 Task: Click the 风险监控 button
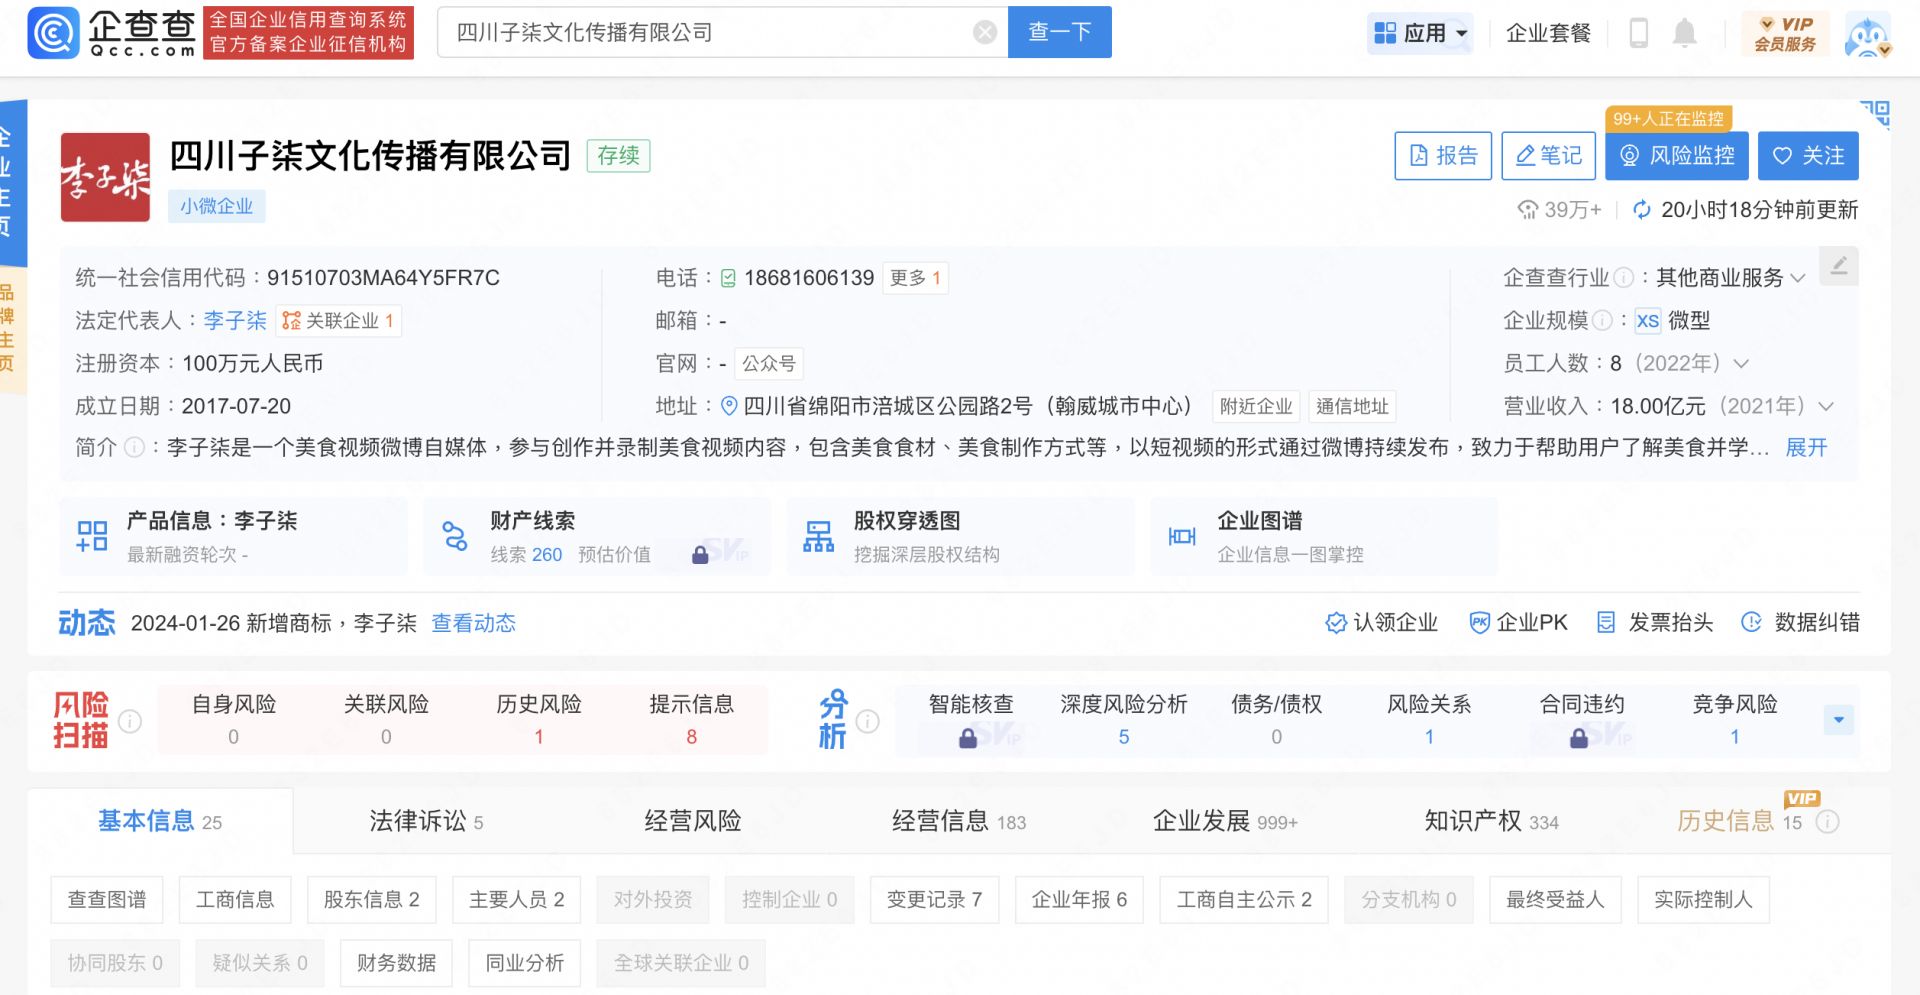(1677, 155)
